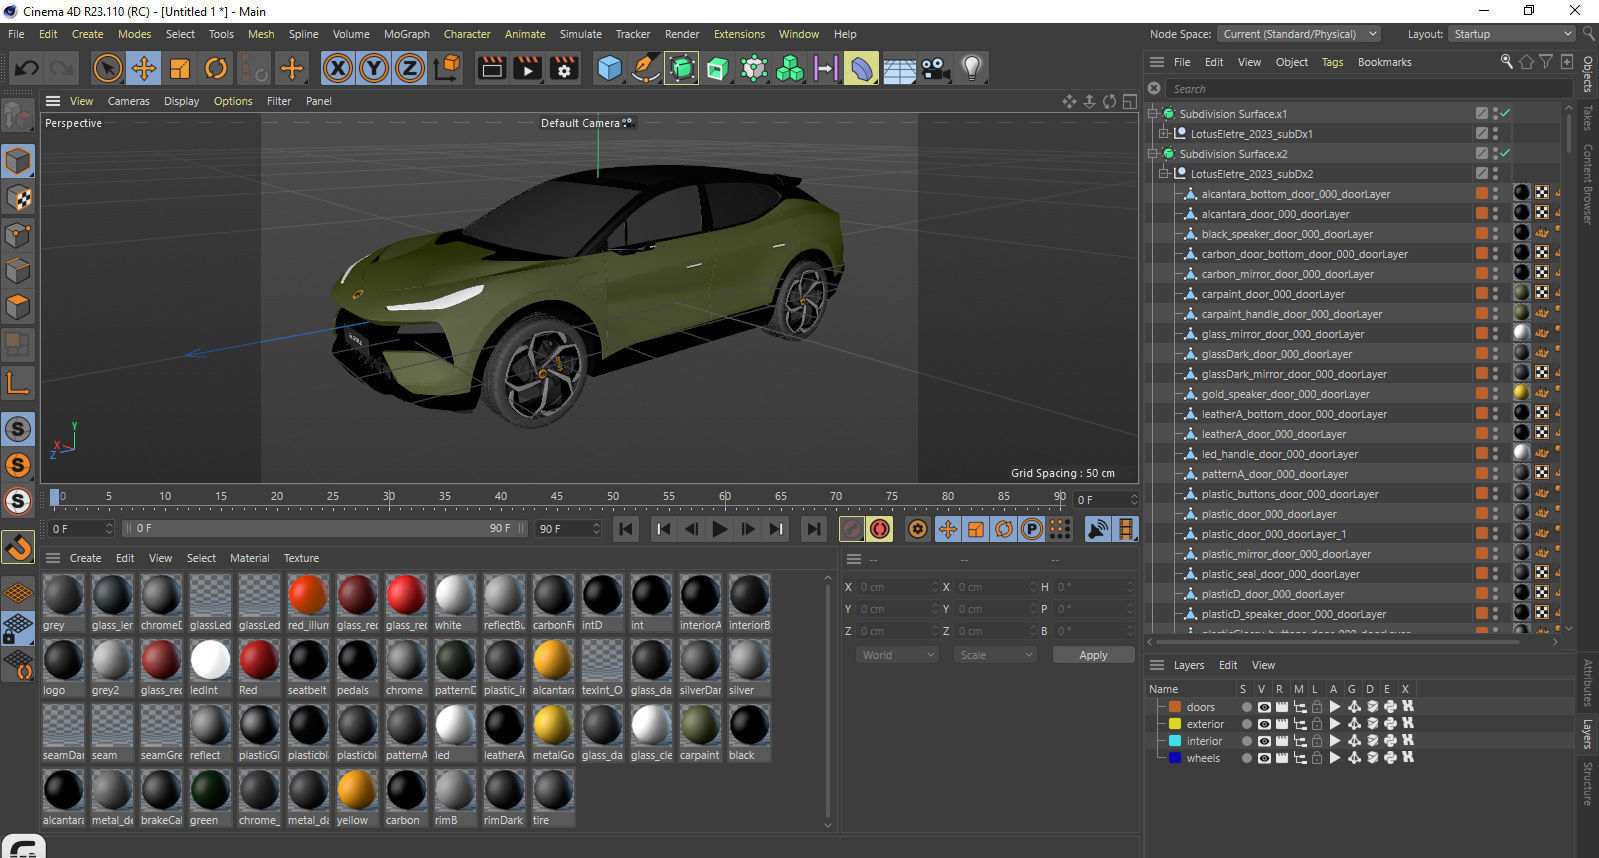Click Render View clapperboard icon
The height and width of the screenshot is (858, 1599).
[x=492, y=68]
